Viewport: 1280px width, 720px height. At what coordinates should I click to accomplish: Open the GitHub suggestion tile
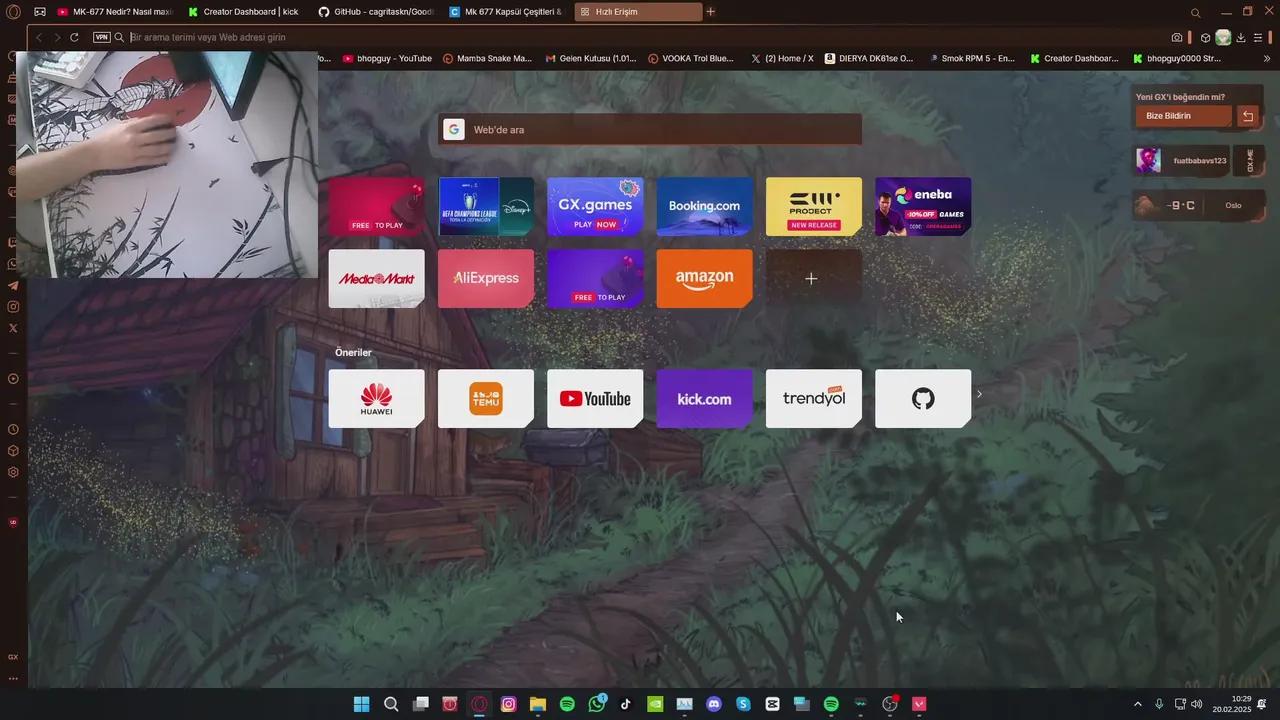[923, 399]
